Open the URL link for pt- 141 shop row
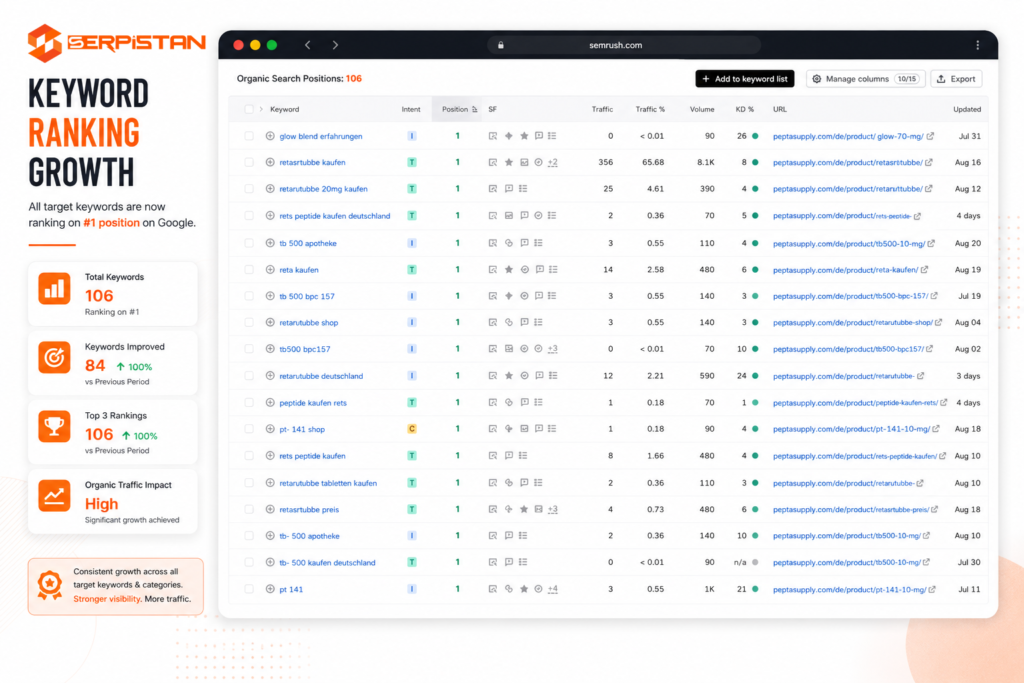 tap(851, 429)
